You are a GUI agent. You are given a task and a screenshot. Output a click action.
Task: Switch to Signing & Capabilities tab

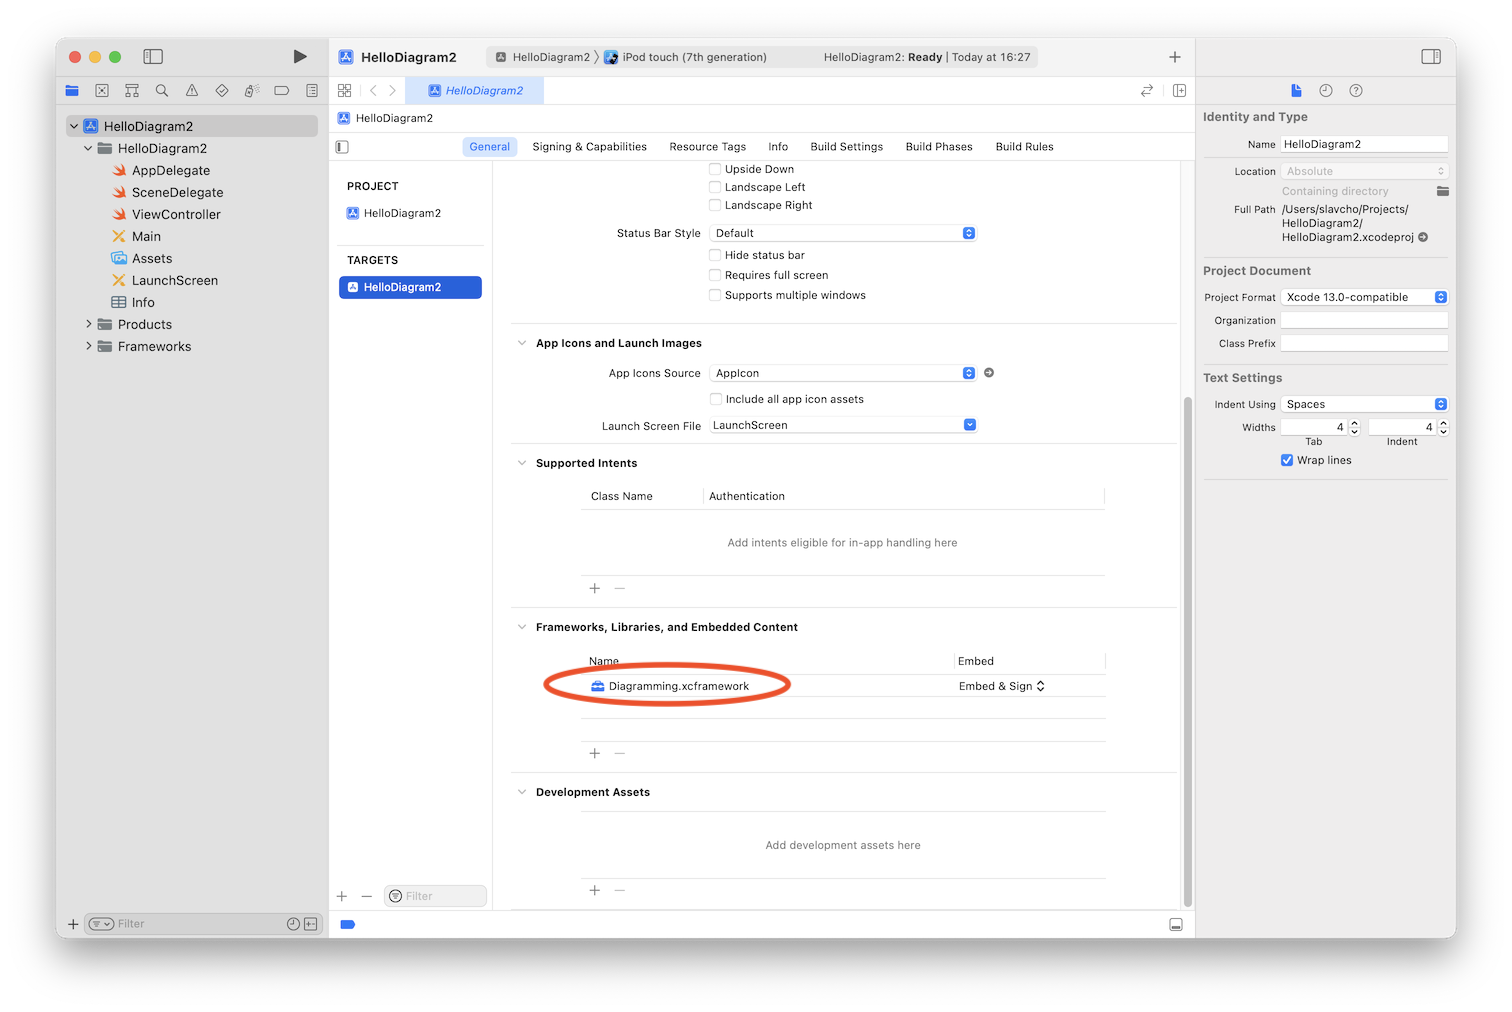pyautogui.click(x=589, y=147)
